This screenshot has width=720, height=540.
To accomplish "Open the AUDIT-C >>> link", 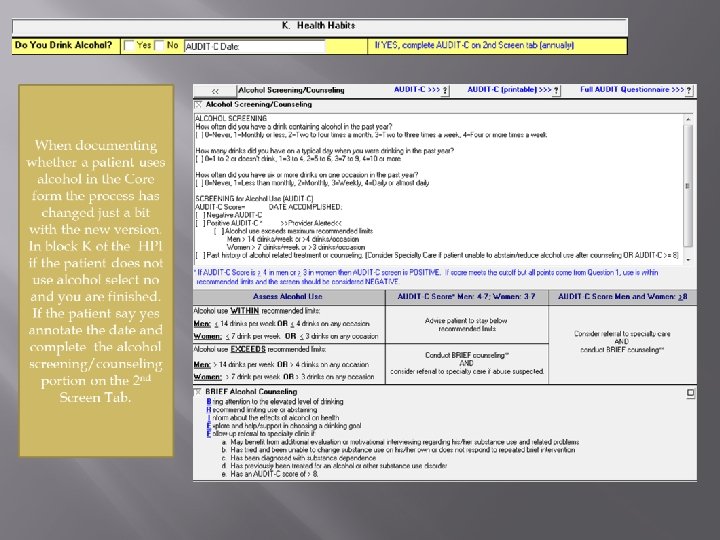I will click(417, 90).
